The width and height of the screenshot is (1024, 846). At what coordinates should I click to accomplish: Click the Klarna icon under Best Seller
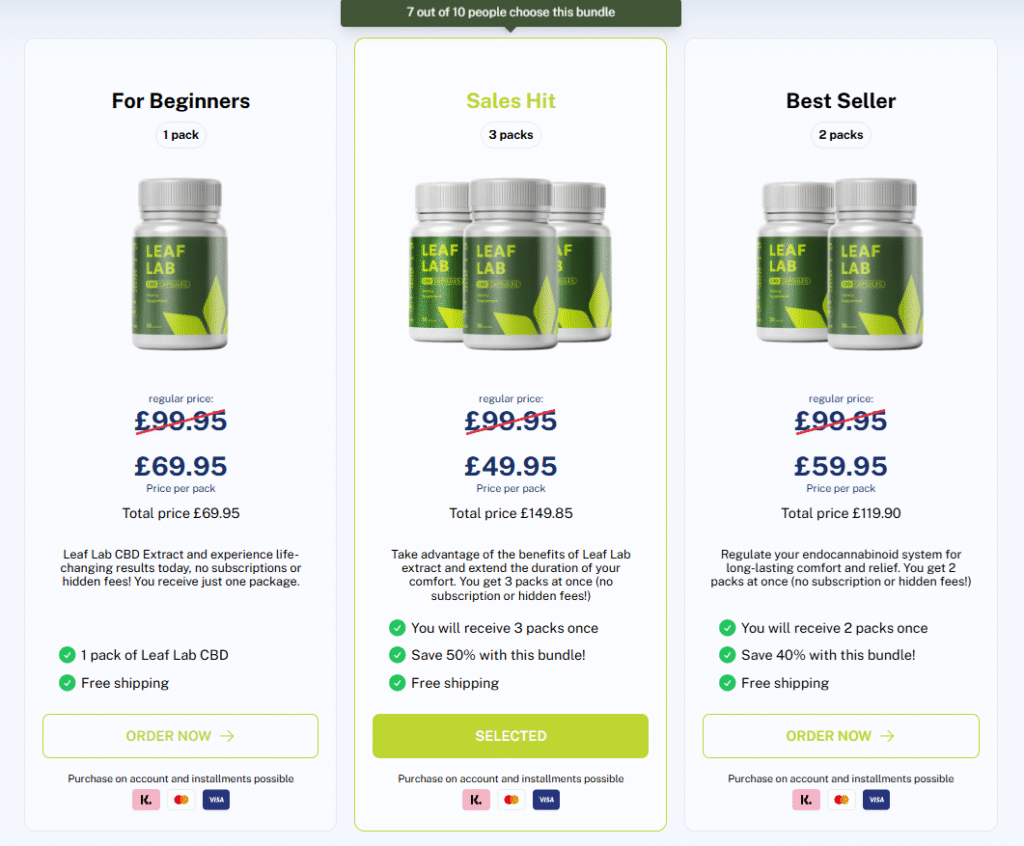[807, 800]
